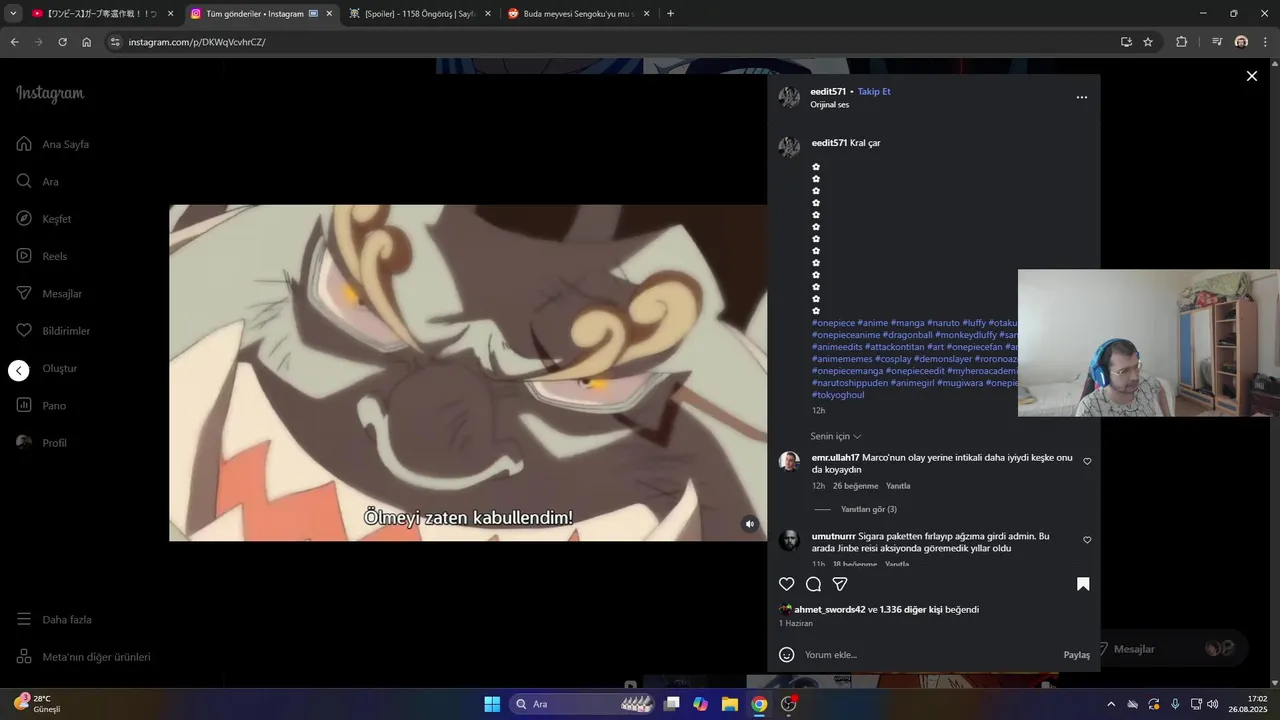
Task: Switch to Buda meyvesi Sengoku'yu tab
Action: [x=578, y=14]
